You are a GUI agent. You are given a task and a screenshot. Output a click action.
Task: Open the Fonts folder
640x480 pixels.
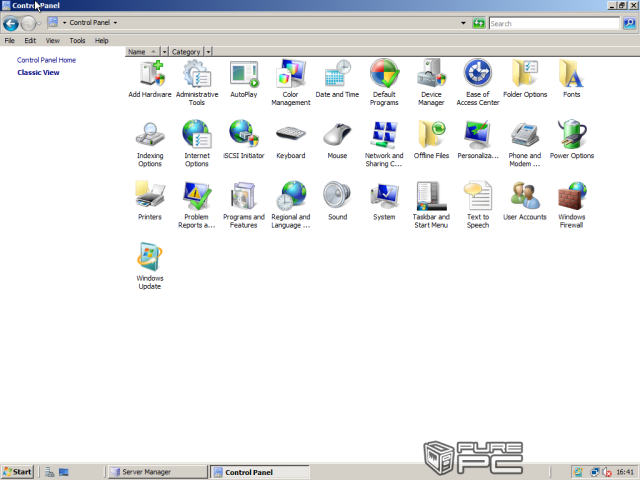pyautogui.click(x=571, y=79)
